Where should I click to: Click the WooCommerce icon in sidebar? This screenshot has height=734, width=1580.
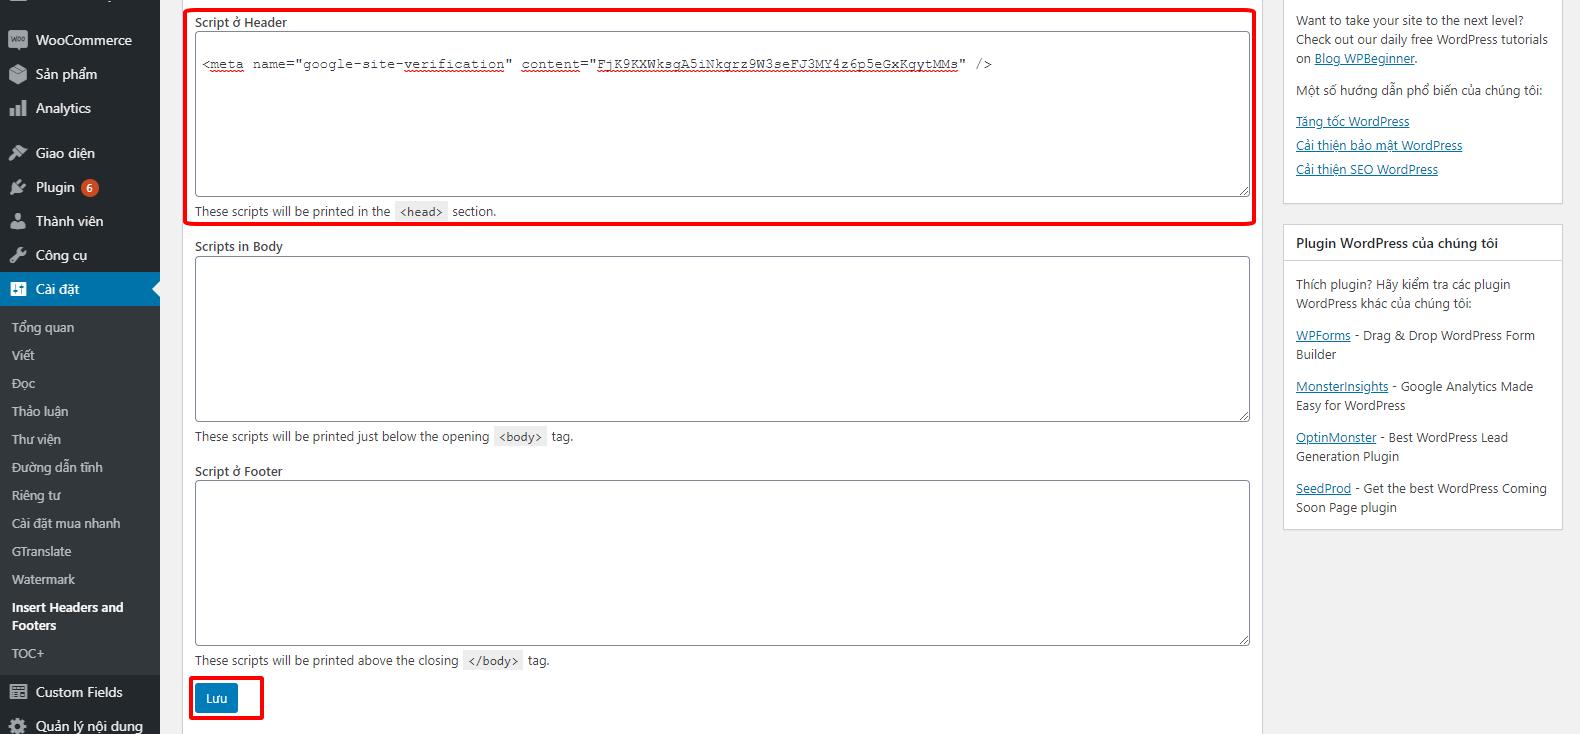click(x=17, y=40)
